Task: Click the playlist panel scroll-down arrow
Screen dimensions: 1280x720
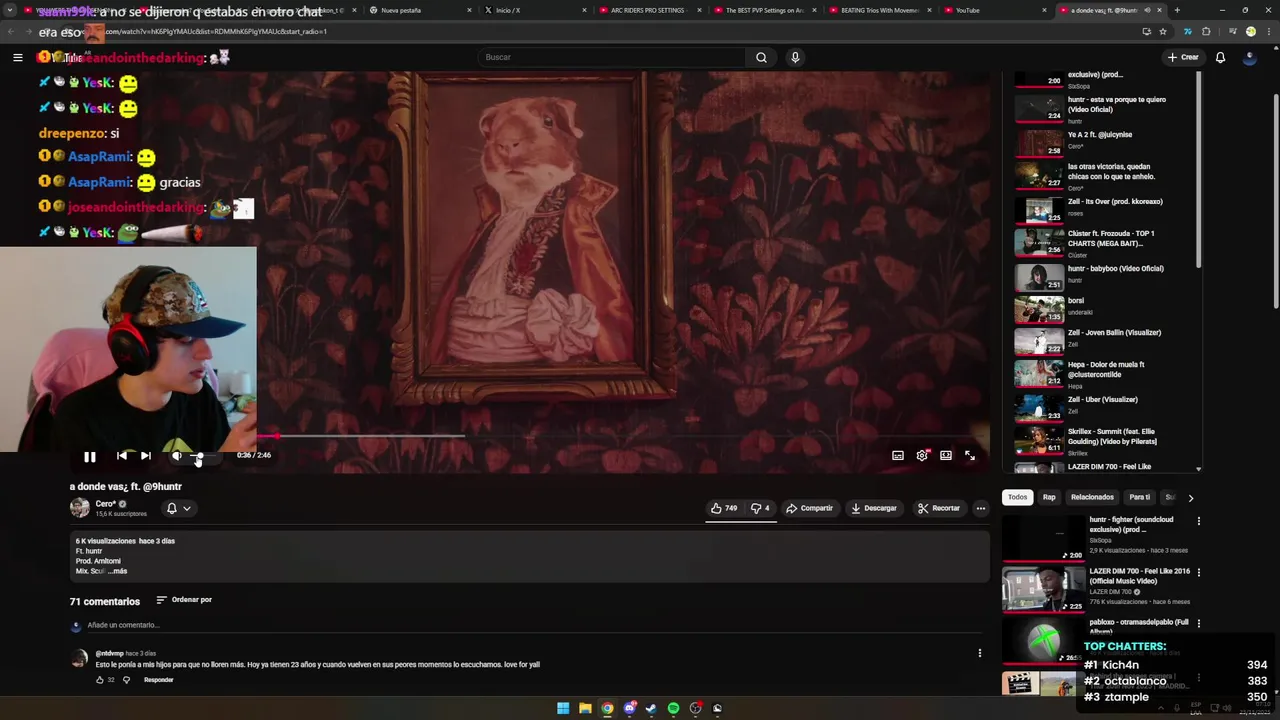Action: [1198, 469]
